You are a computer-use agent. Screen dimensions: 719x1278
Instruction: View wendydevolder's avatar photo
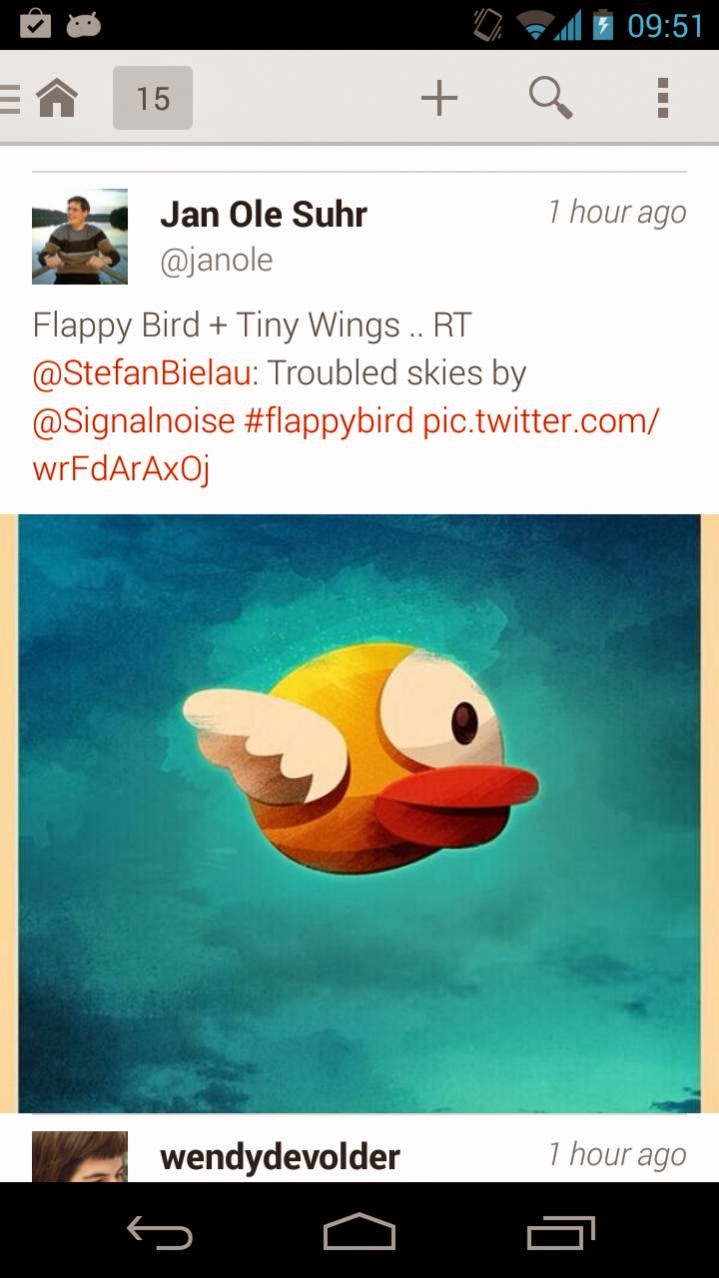point(80,1157)
